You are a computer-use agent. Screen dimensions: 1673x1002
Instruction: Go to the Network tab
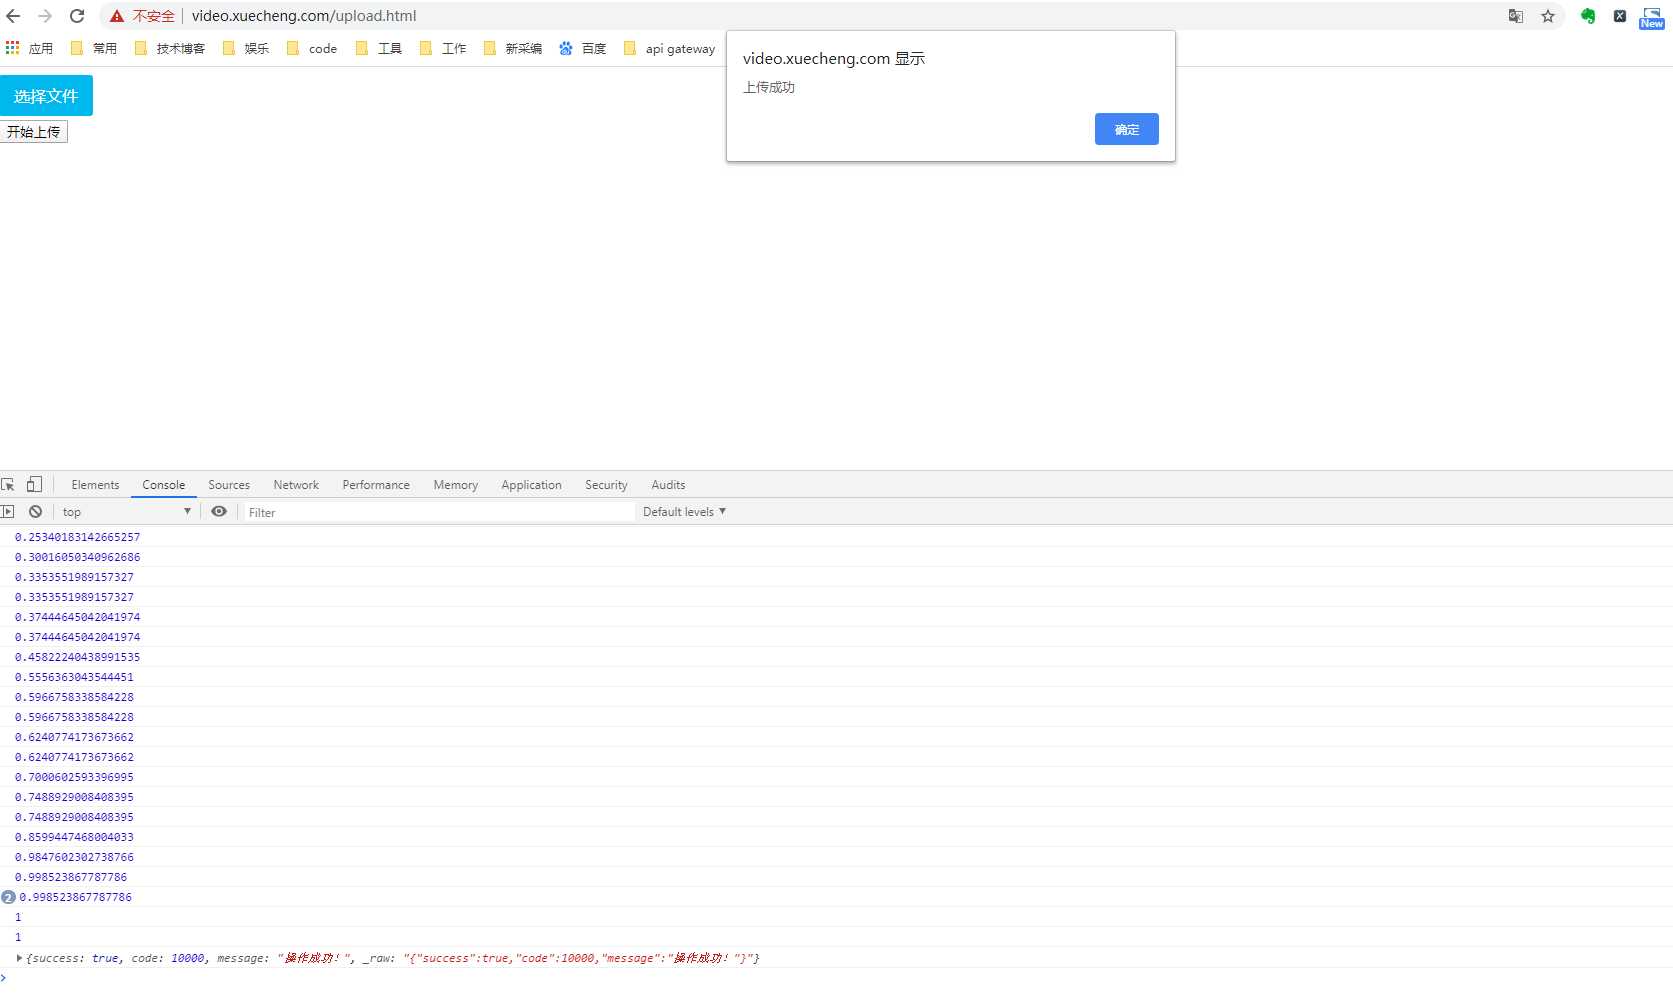(296, 485)
